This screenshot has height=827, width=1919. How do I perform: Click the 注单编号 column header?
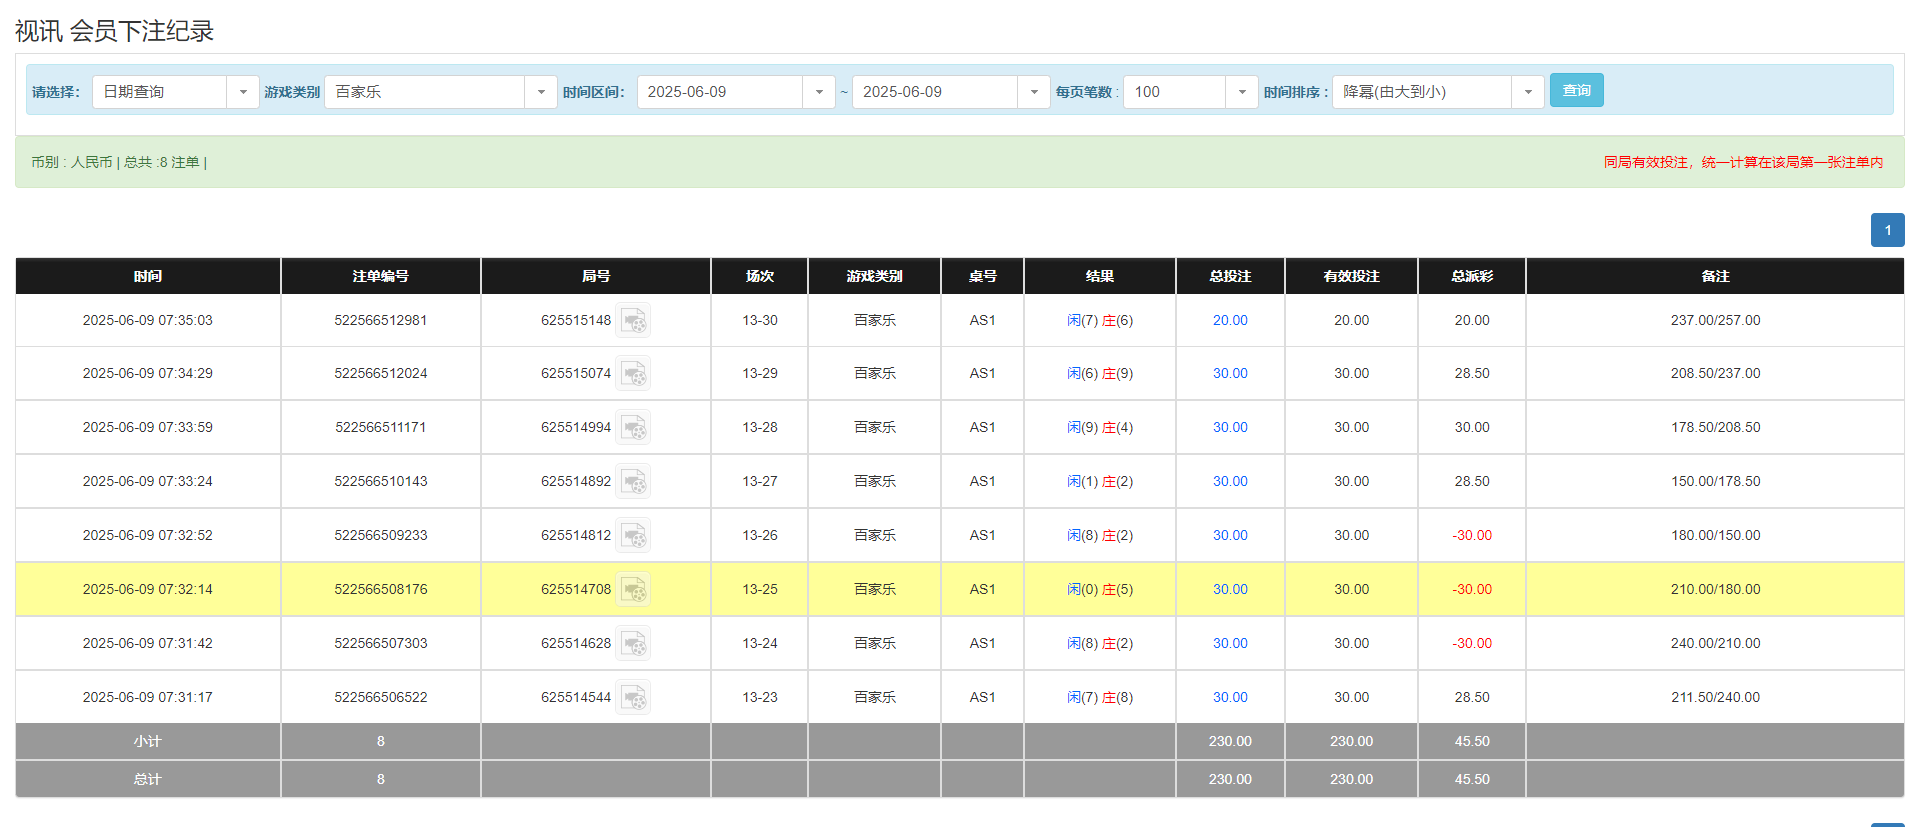[x=380, y=276]
